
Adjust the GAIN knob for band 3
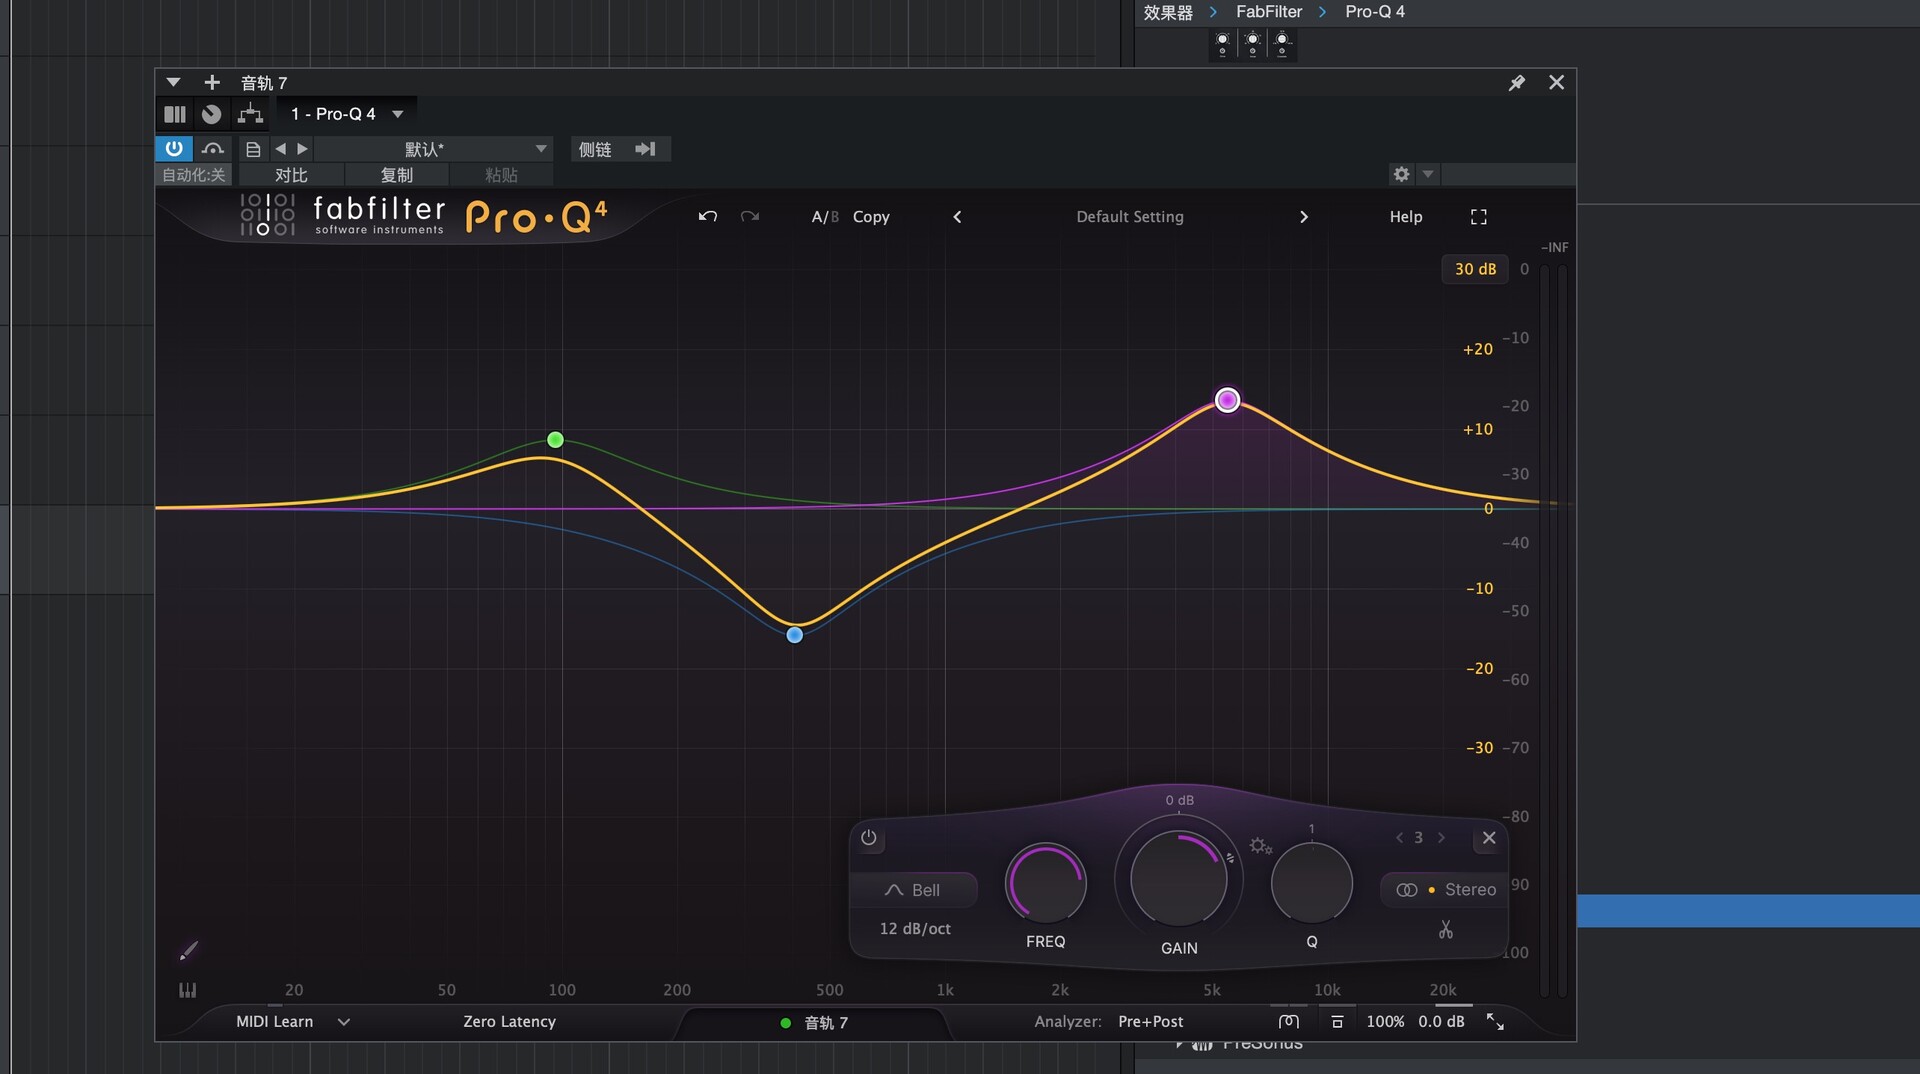[x=1178, y=879]
